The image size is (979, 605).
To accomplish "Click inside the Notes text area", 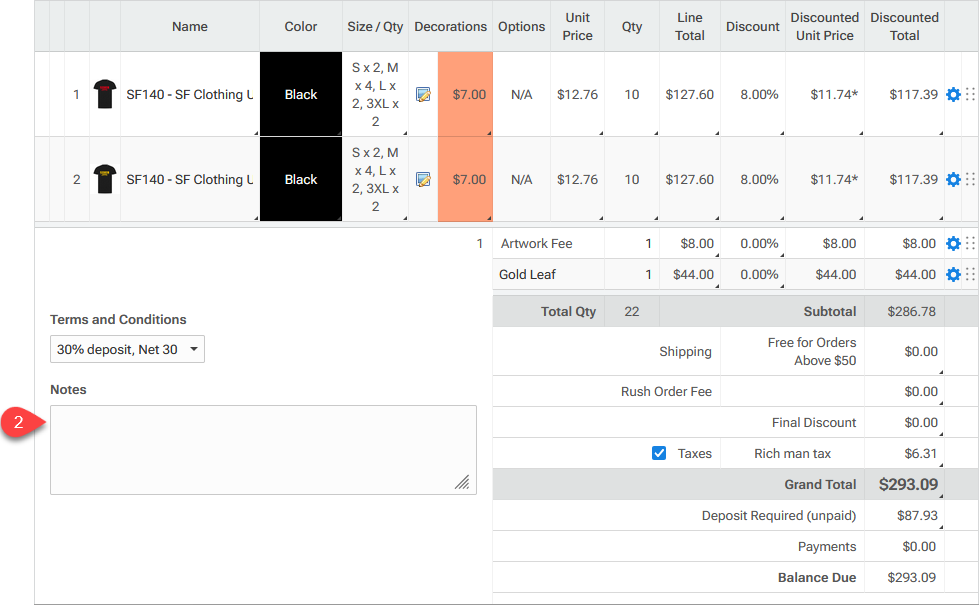I will [x=263, y=450].
